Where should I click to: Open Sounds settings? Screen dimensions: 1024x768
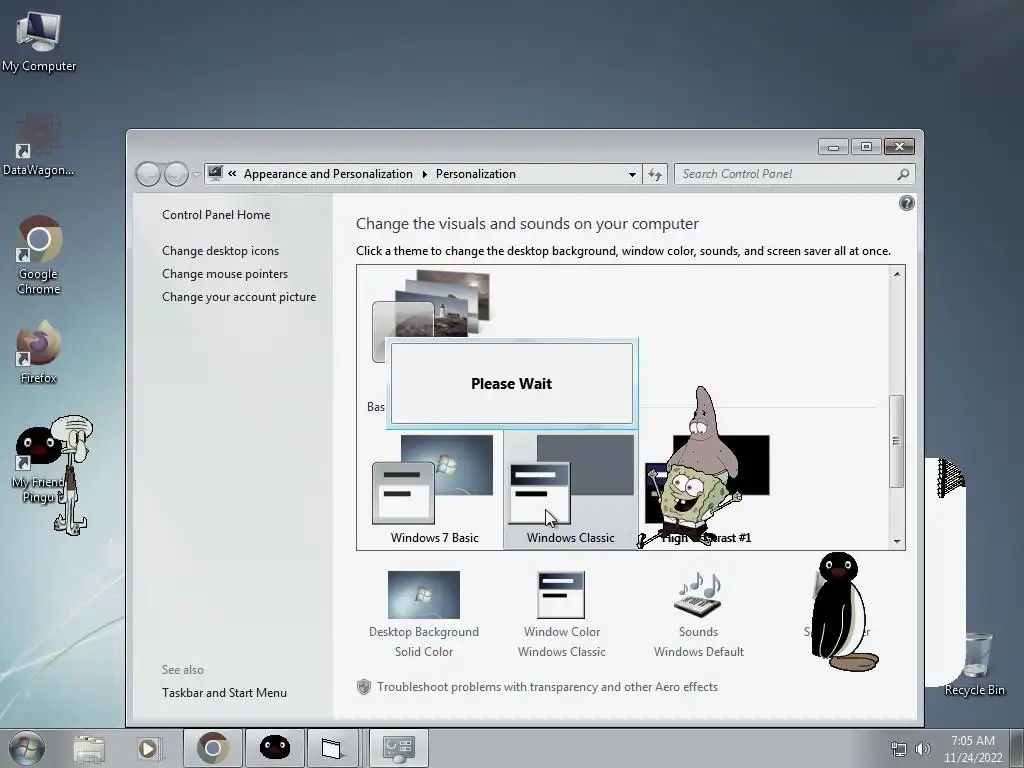click(x=699, y=614)
